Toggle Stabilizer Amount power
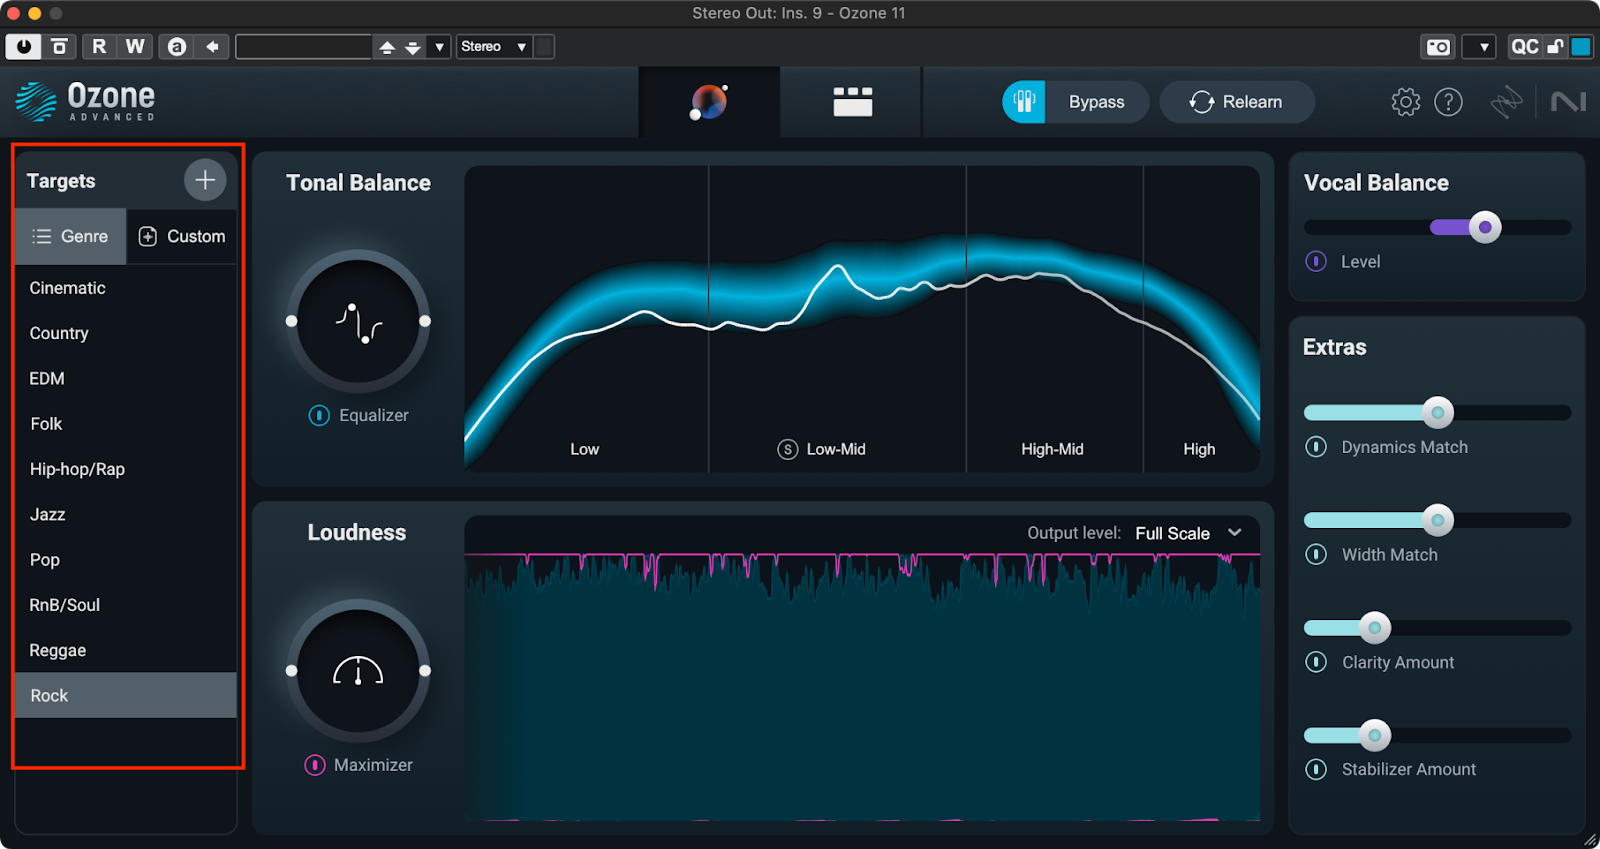 pos(1316,769)
